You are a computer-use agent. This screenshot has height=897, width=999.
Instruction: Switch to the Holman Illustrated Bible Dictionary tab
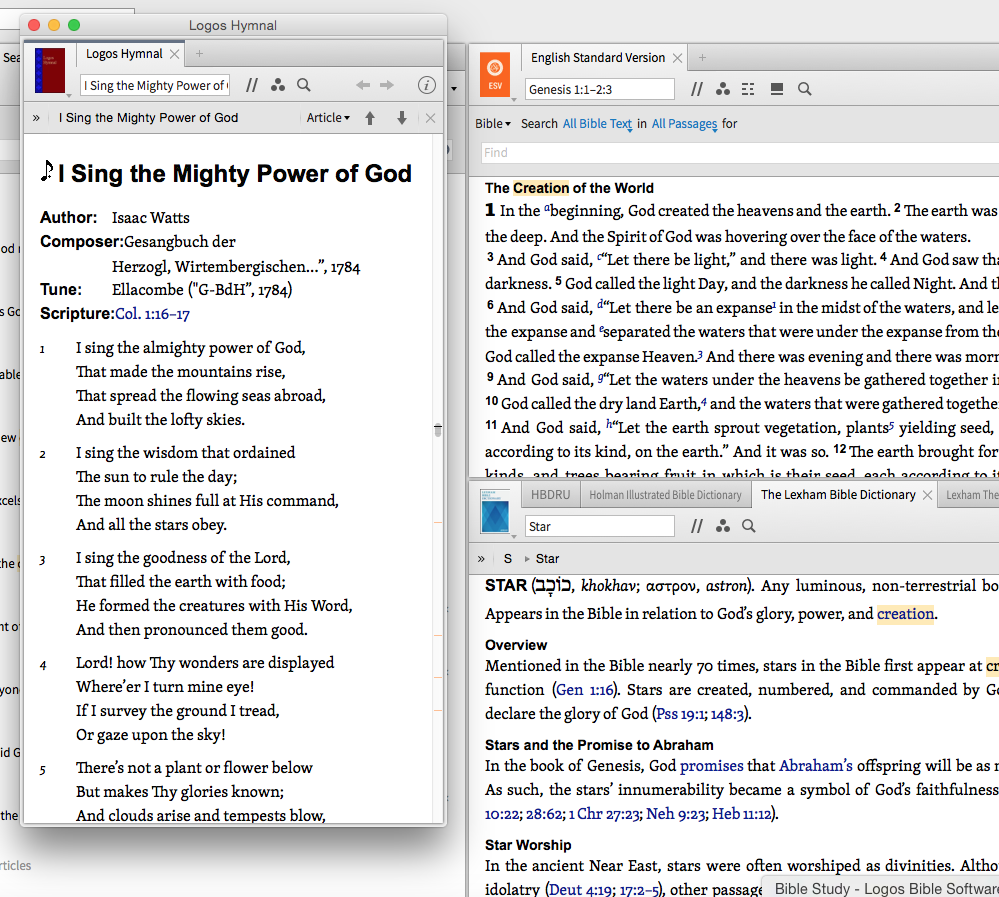665,495
